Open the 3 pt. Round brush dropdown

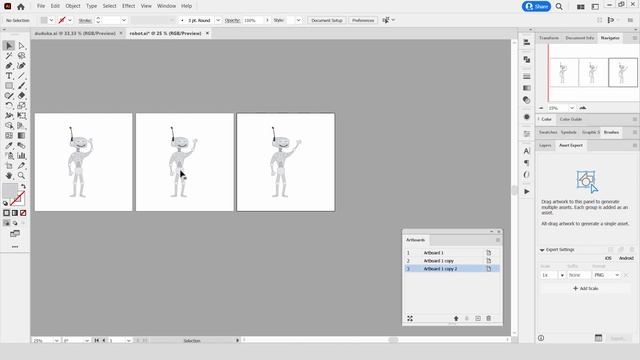coord(218,20)
